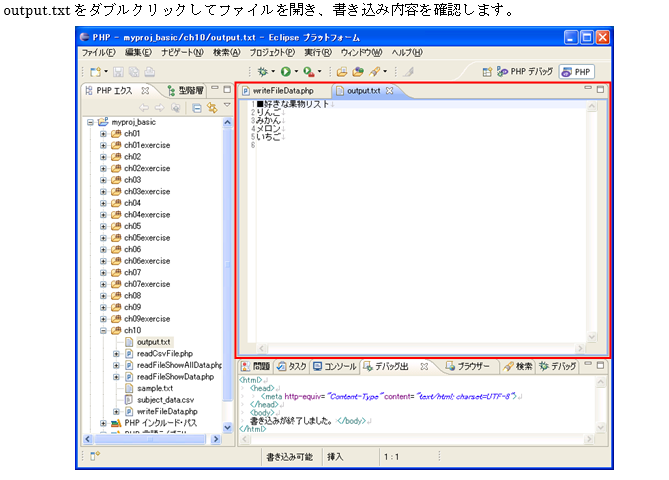Expand the ch01 folder node
This screenshot has height=480, width=669.
(103, 133)
